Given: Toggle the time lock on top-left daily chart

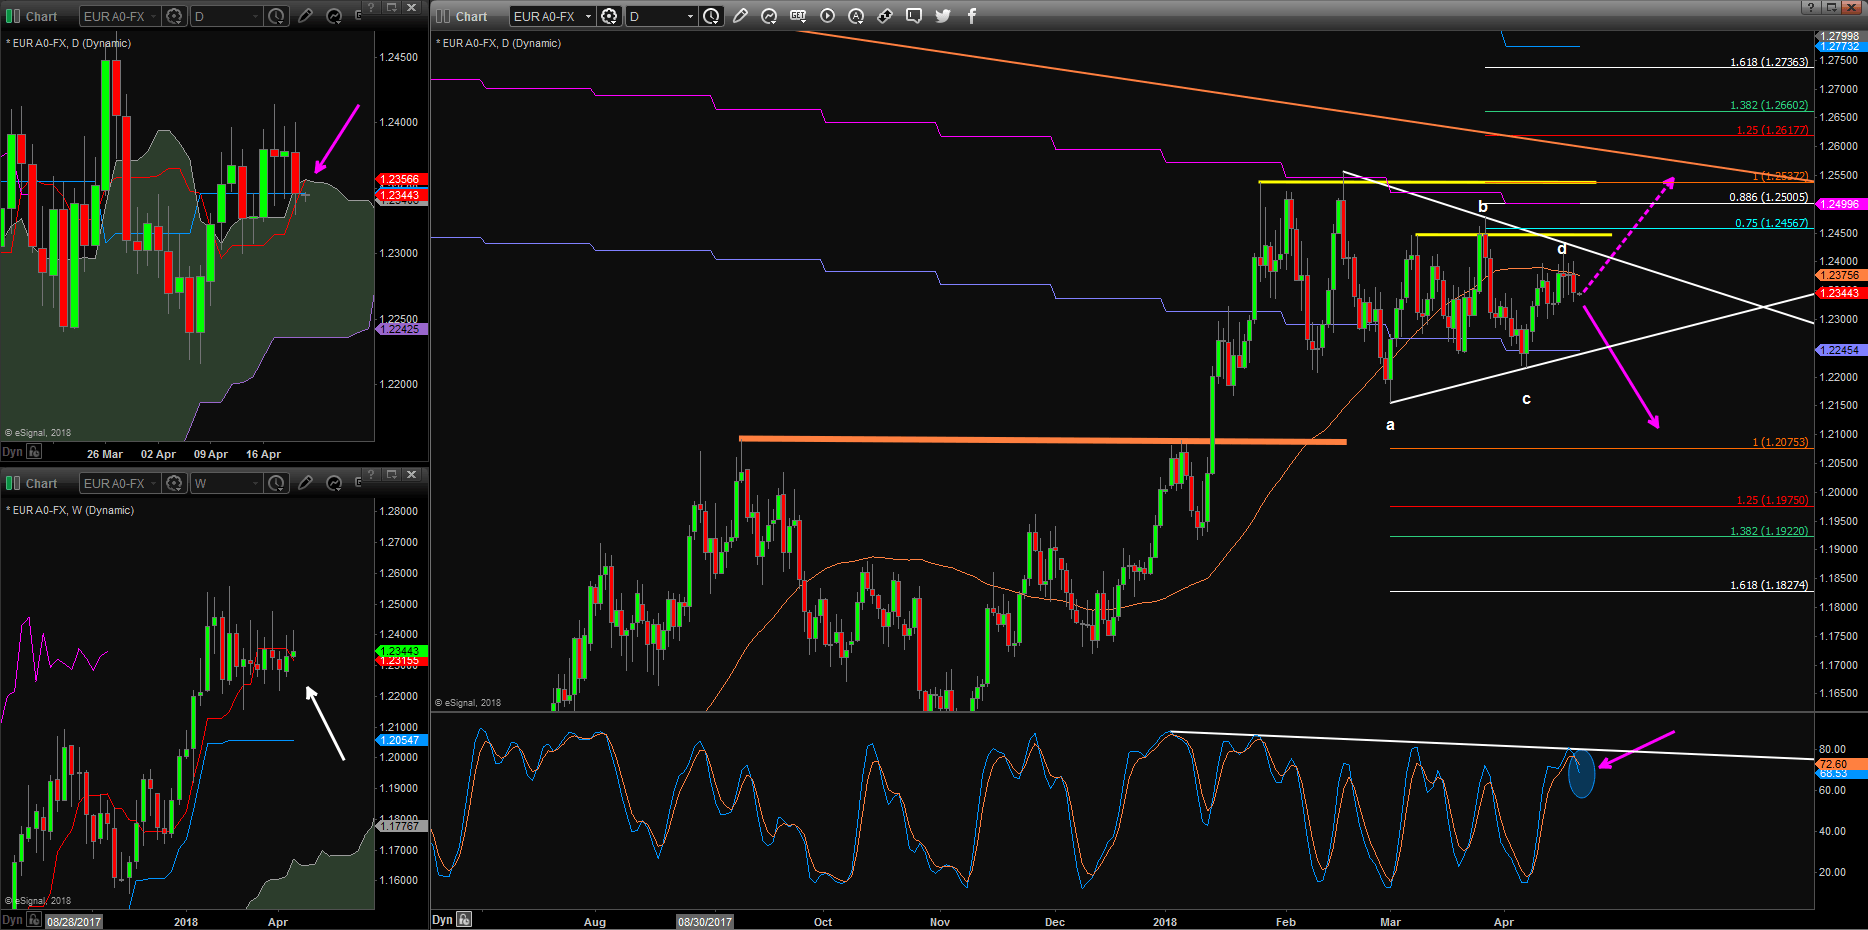Looking at the screenshot, I should pos(34,452).
